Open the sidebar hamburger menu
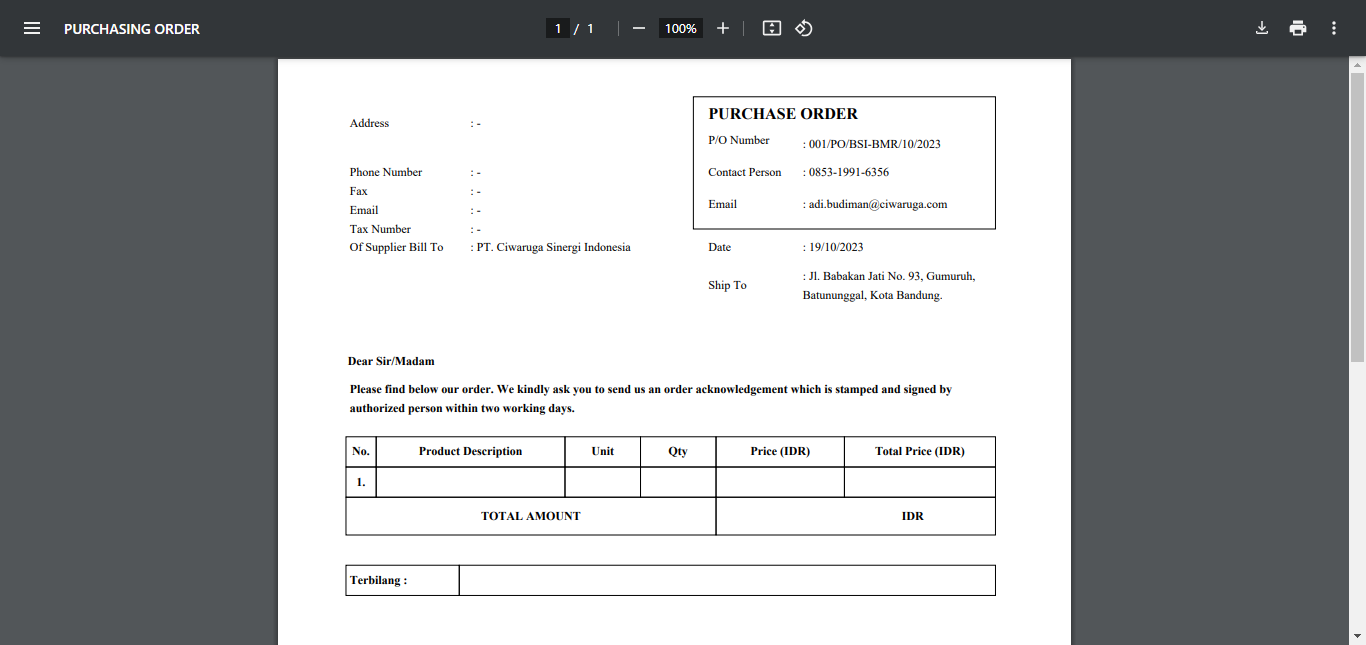This screenshot has height=645, width=1366. [x=32, y=28]
